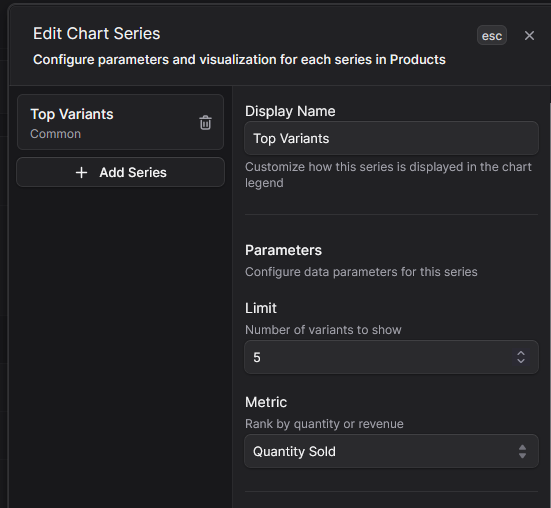Viewport: 551px width, 508px height.
Task: Add a new series
Action: click(x=121, y=172)
